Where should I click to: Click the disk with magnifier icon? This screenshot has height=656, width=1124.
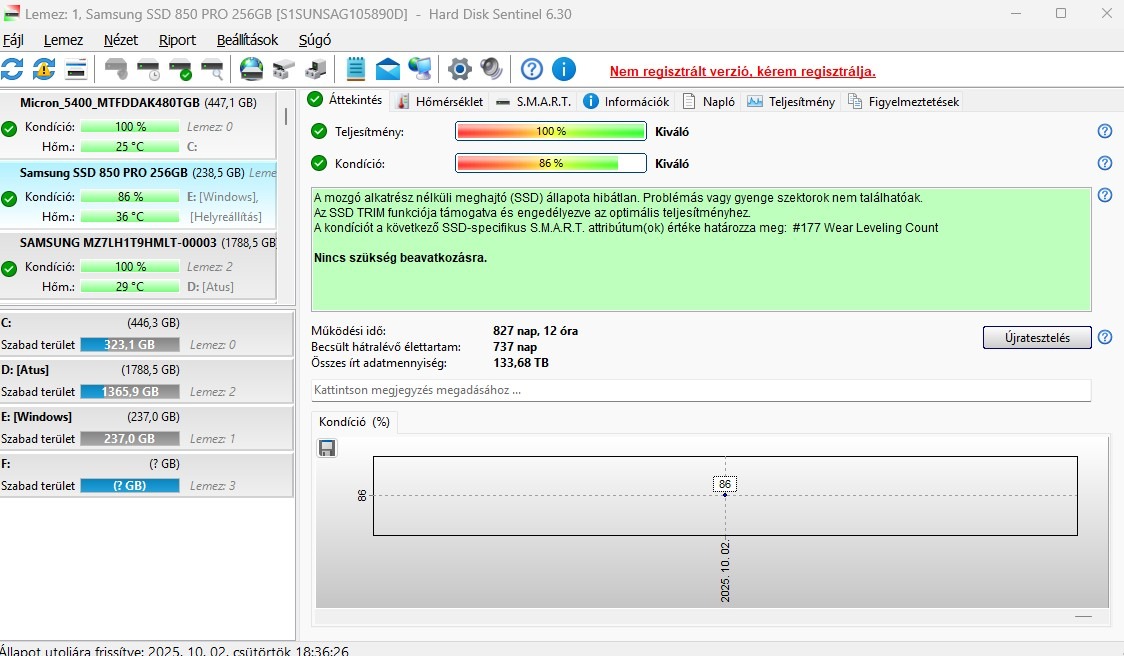212,69
